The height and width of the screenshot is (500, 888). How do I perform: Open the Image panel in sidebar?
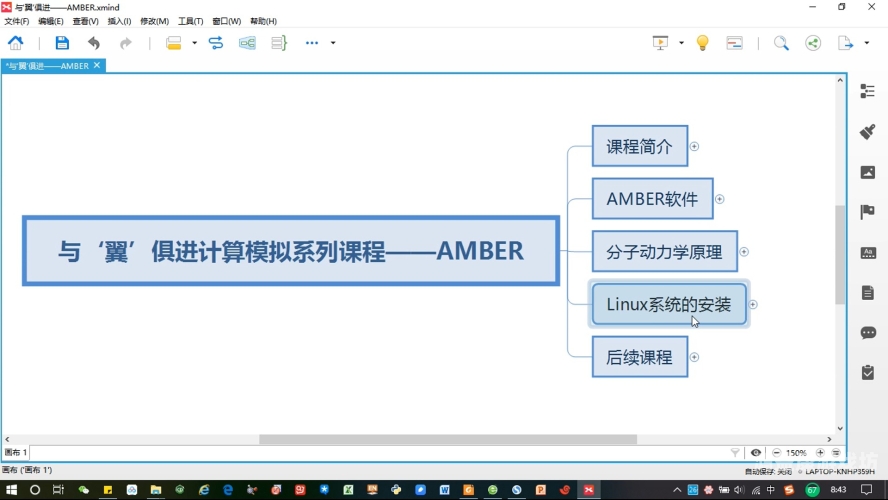868,172
